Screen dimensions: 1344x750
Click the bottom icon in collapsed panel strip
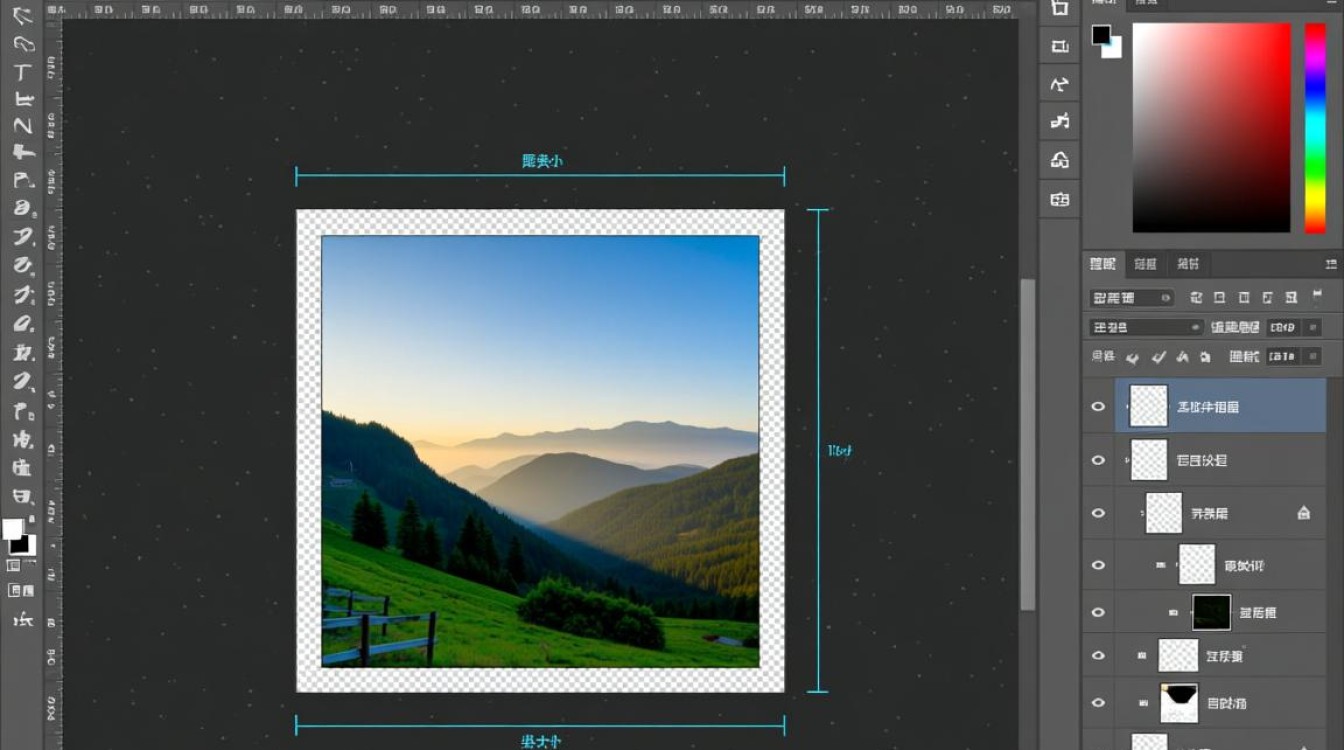click(x=1060, y=199)
